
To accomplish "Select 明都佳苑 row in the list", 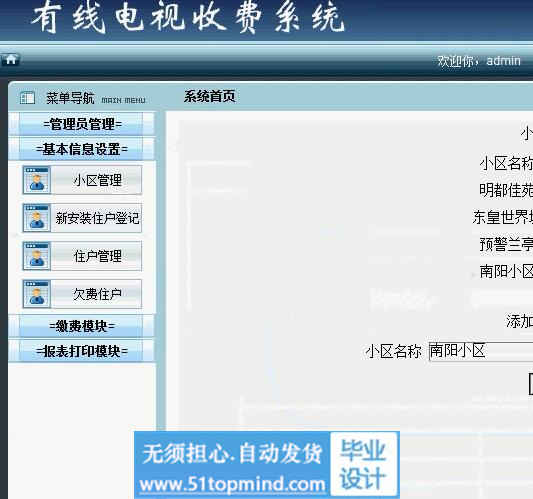I will point(506,190).
